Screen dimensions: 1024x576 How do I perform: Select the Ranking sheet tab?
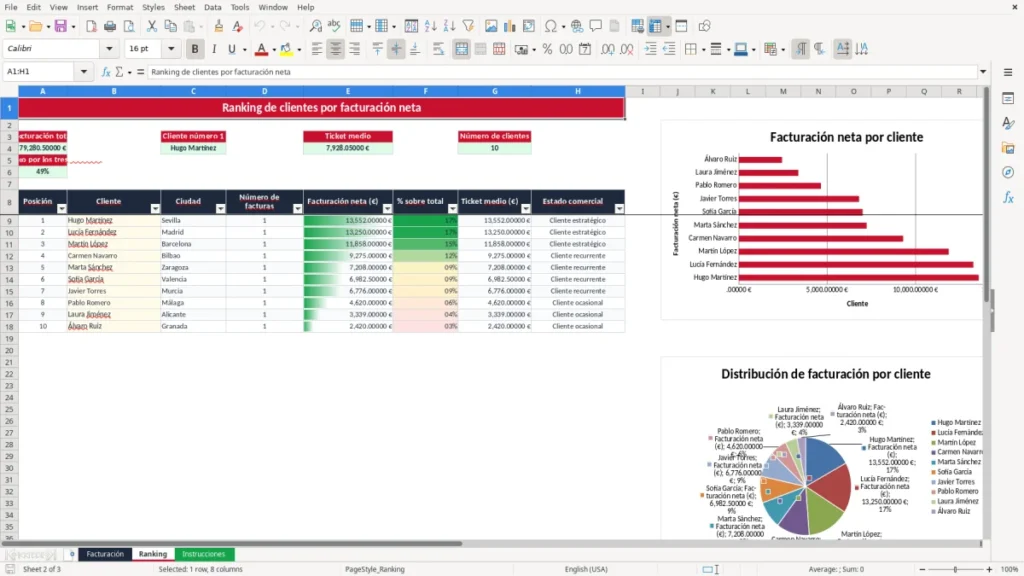click(153, 554)
